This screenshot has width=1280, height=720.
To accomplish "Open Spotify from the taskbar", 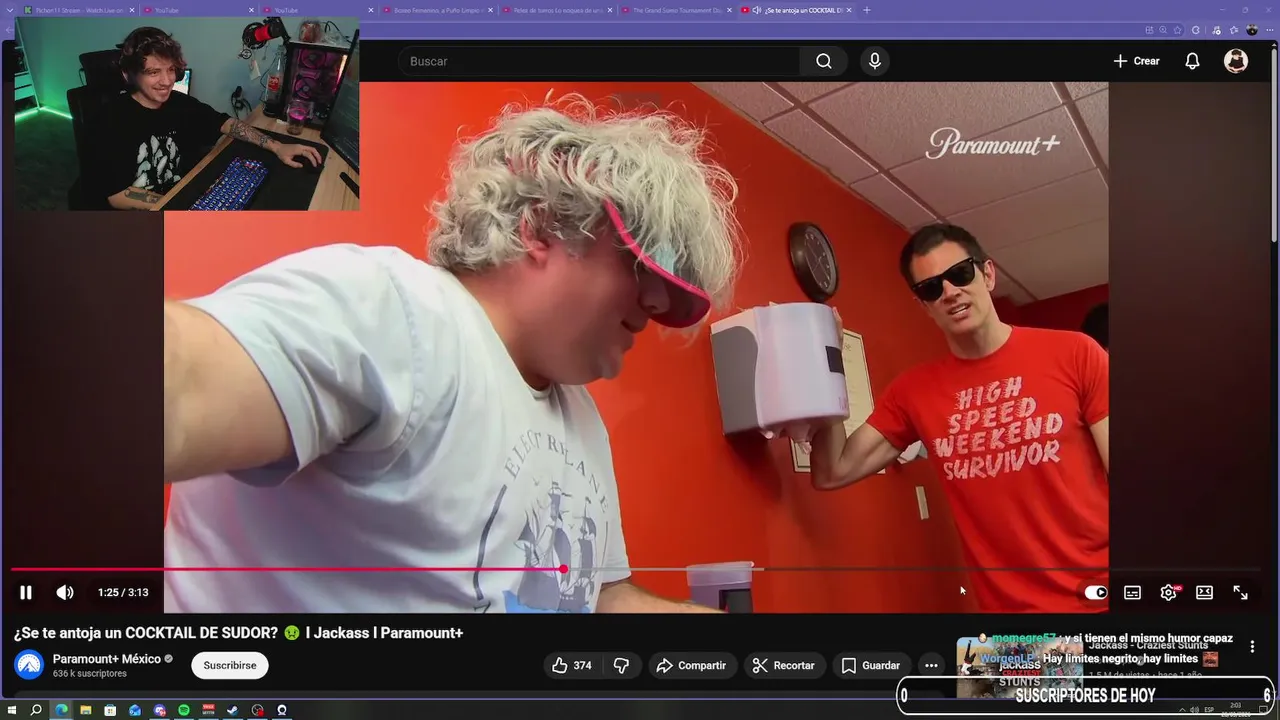I will tap(184, 710).
